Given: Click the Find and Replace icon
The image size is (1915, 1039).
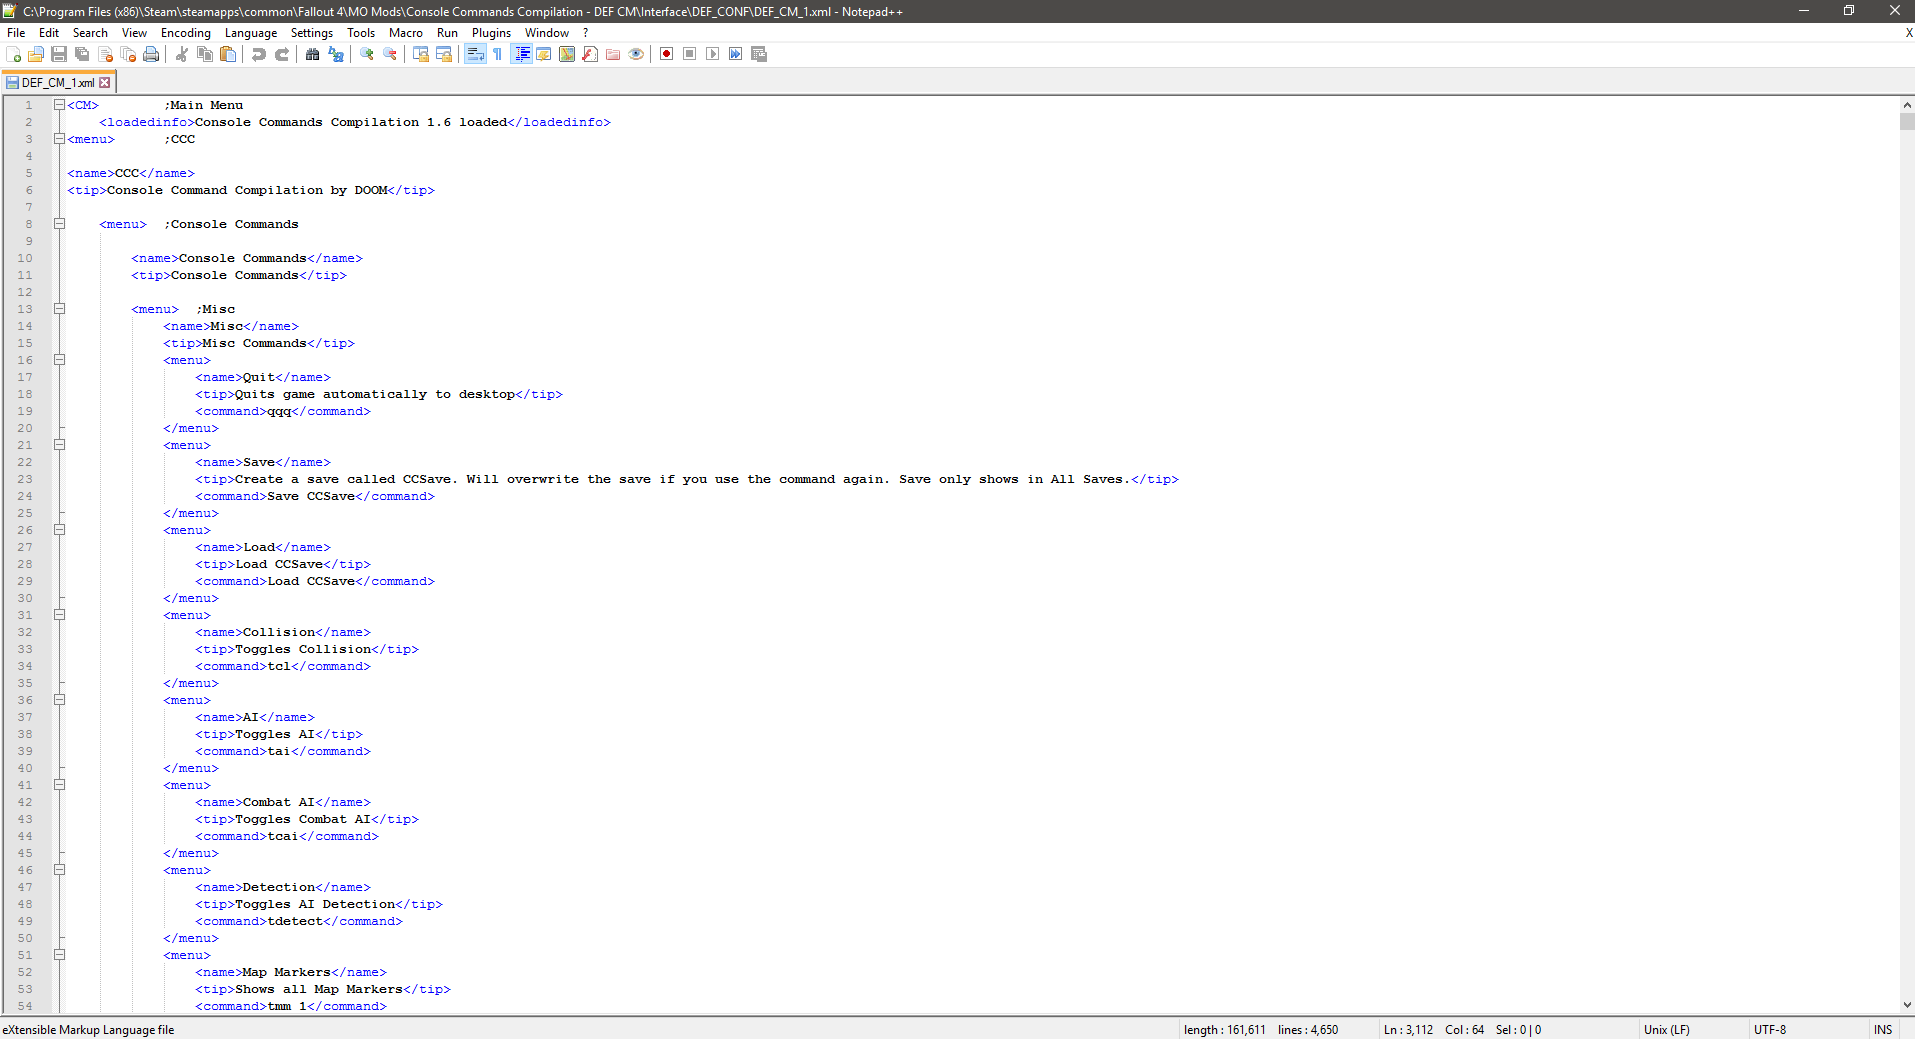Looking at the screenshot, I should [x=336, y=54].
